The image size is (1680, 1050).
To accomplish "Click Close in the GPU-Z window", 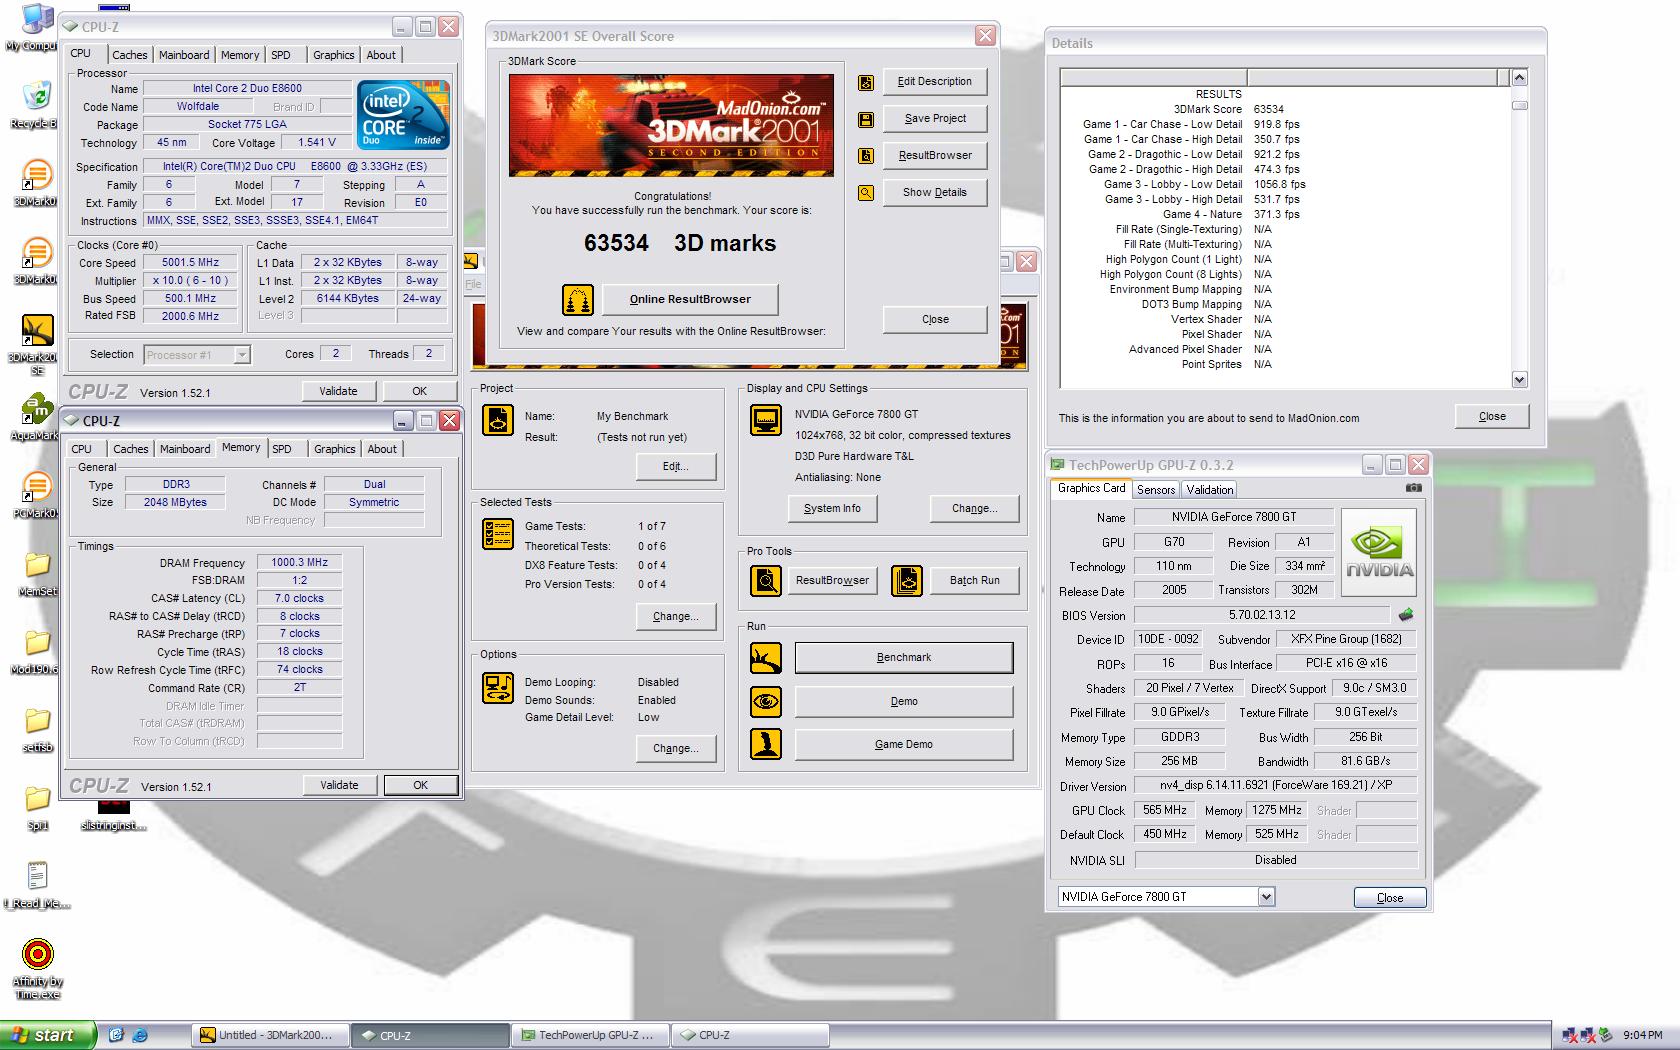I will pyautogui.click(x=1390, y=898).
